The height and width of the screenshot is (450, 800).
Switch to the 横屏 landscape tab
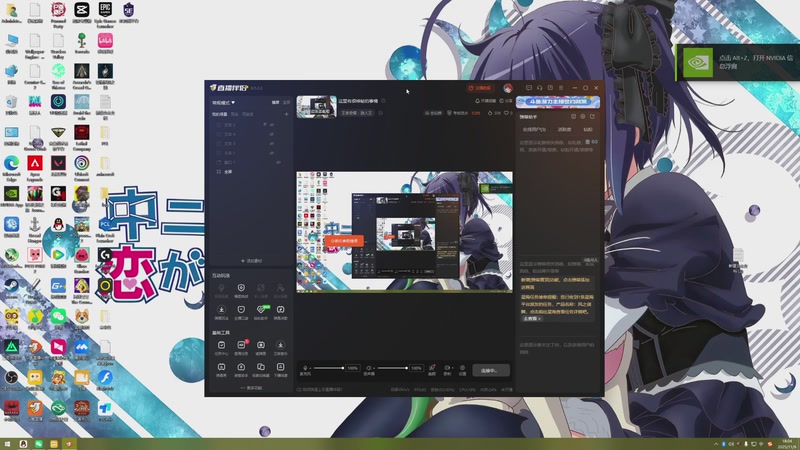tap(276, 103)
